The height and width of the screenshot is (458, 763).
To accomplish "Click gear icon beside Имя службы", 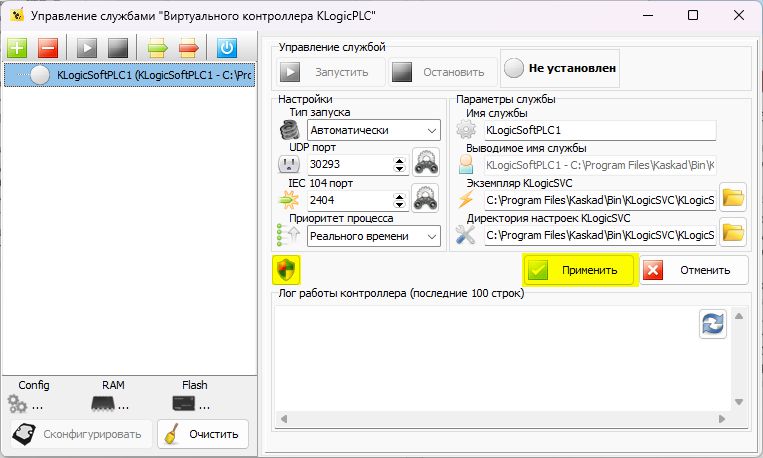I will pos(466,130).
